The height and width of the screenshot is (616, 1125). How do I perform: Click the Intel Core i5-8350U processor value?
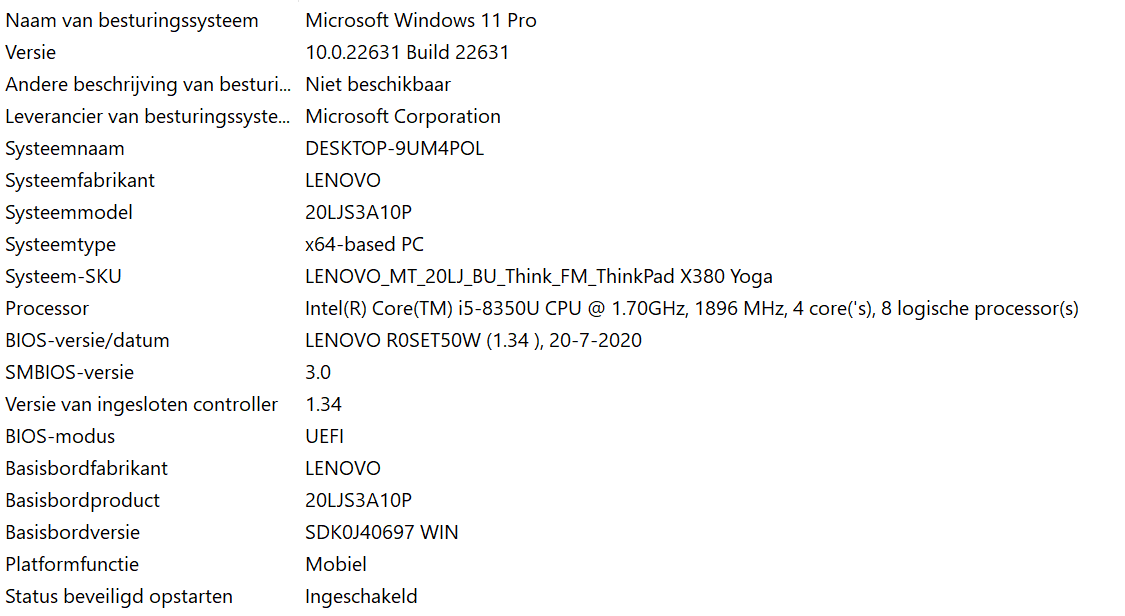[x=691, y=309]
